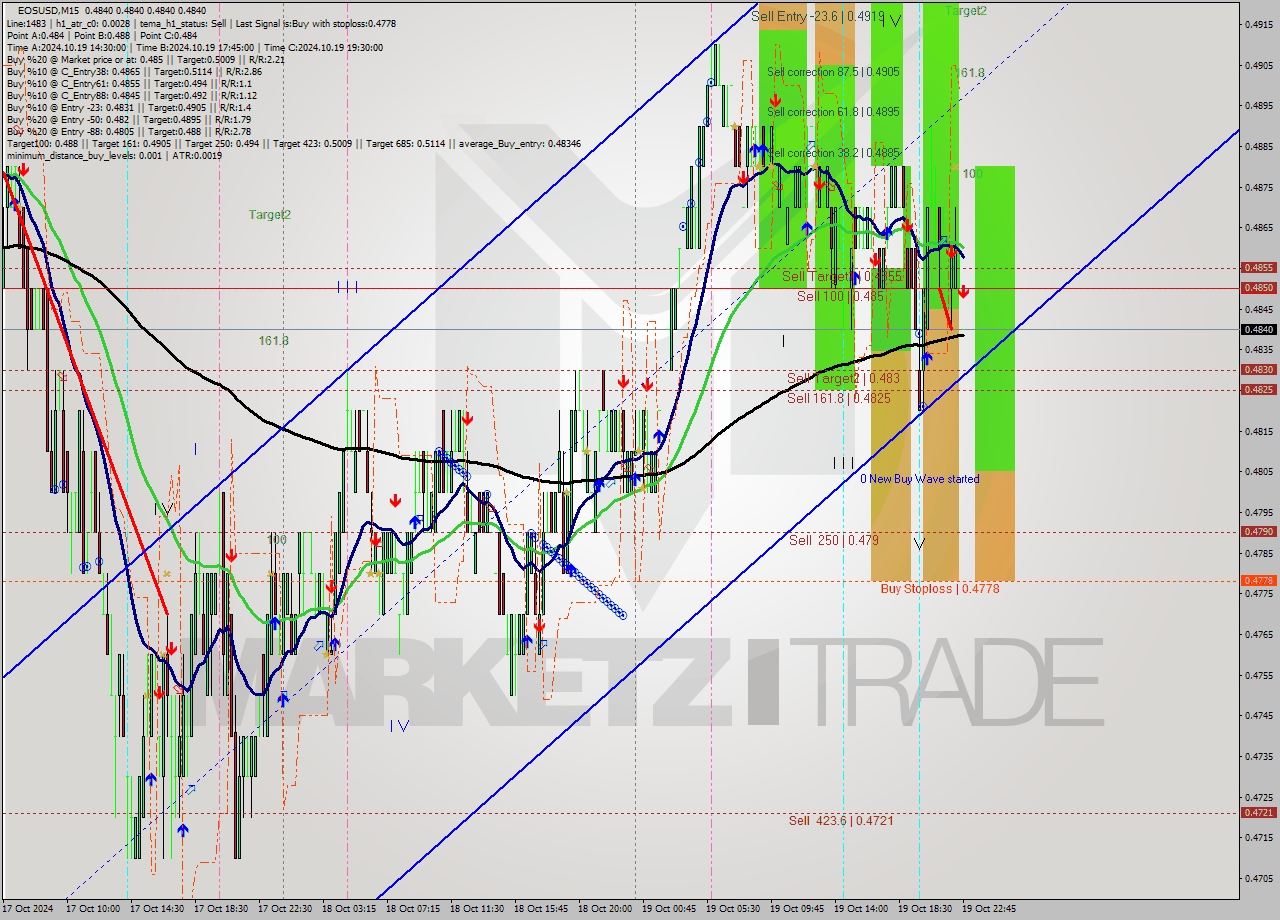Image resolution: width=1280 pixels, height=920 pixels.
Task: Select '19 Oct 22:45' on time axis
Action: [988, 909]
